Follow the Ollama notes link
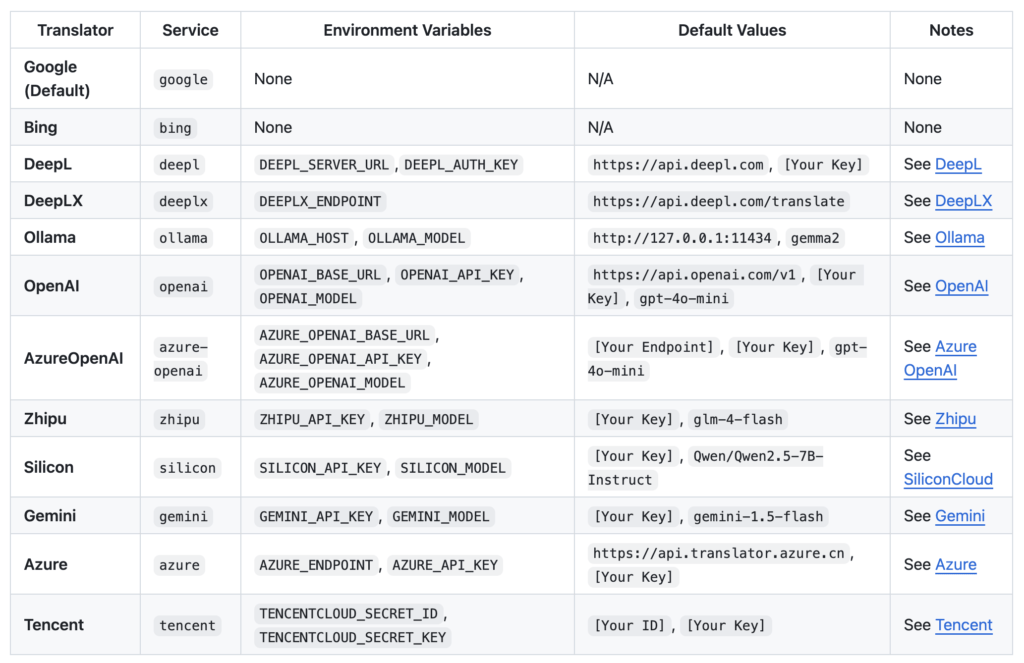This screenshot has width=1024, height=663. [x=959, y=238]
